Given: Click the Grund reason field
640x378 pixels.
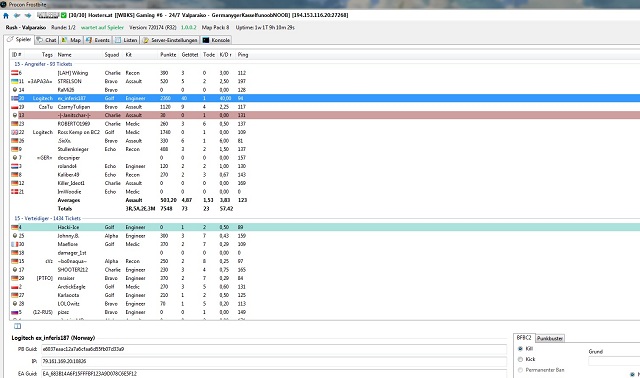Looking at the screenshot, I should pos(614,361).
